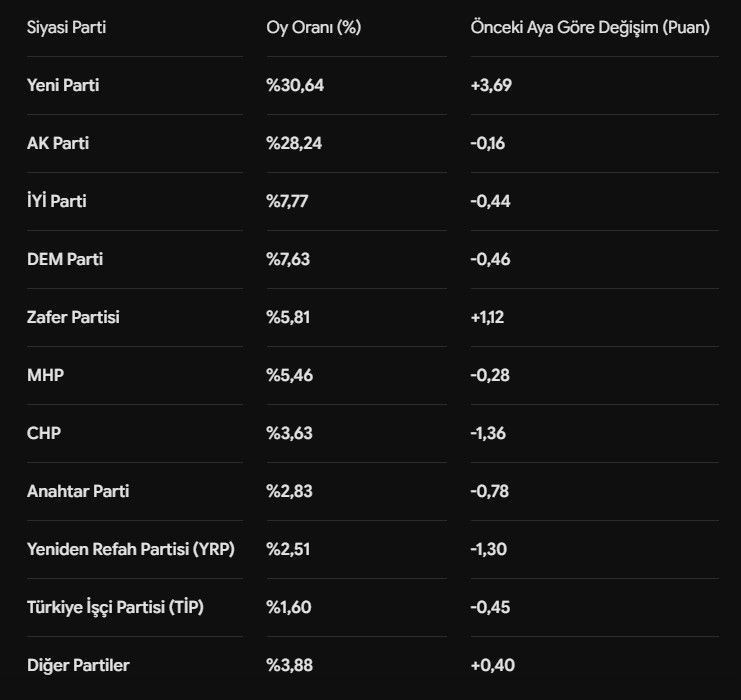Screen dimensions: 741x700
Task: Click the %30,64 vote share value
Action: (x=295, y=86)
